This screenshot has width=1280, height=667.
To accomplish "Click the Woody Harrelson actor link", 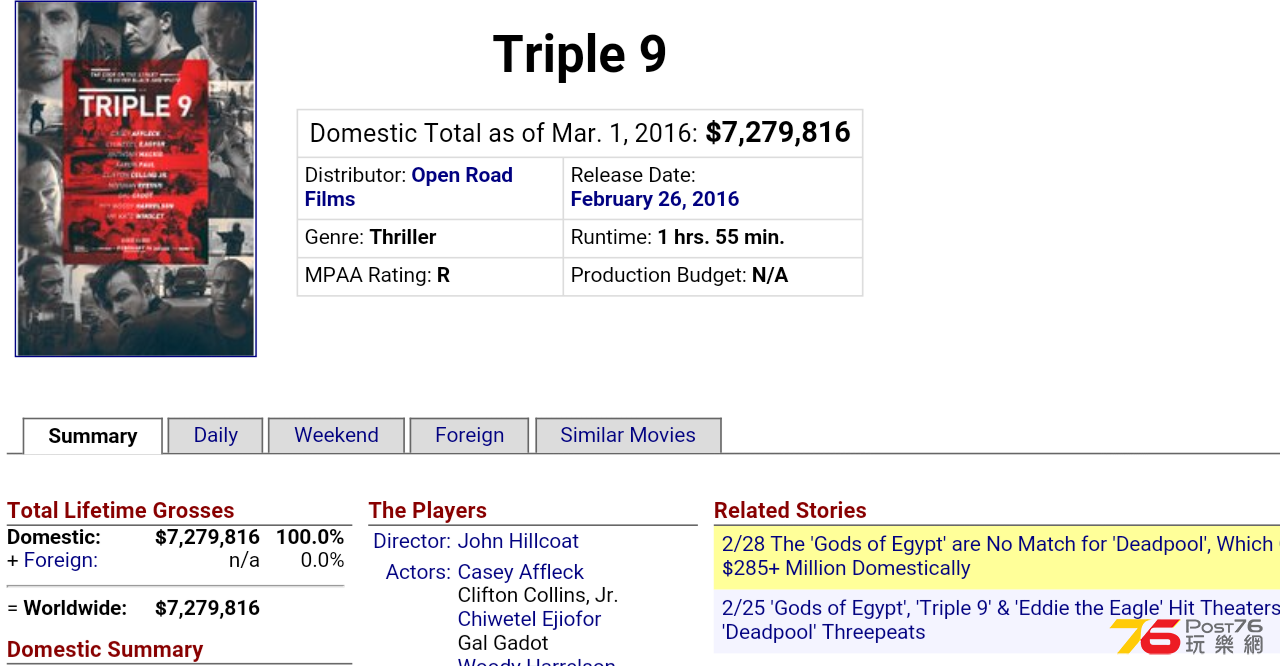I will point(536,661).
